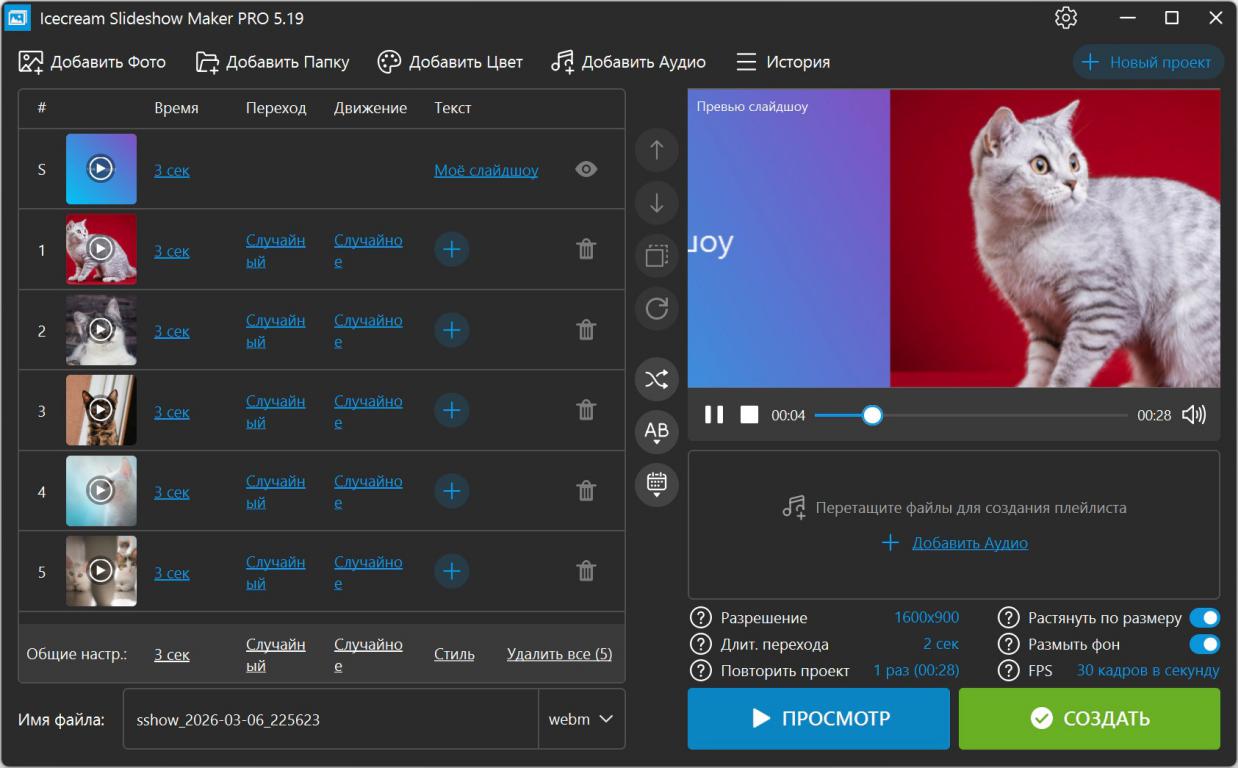
Task: Click the shuffle slides icon
Action: tap(656, 379)
